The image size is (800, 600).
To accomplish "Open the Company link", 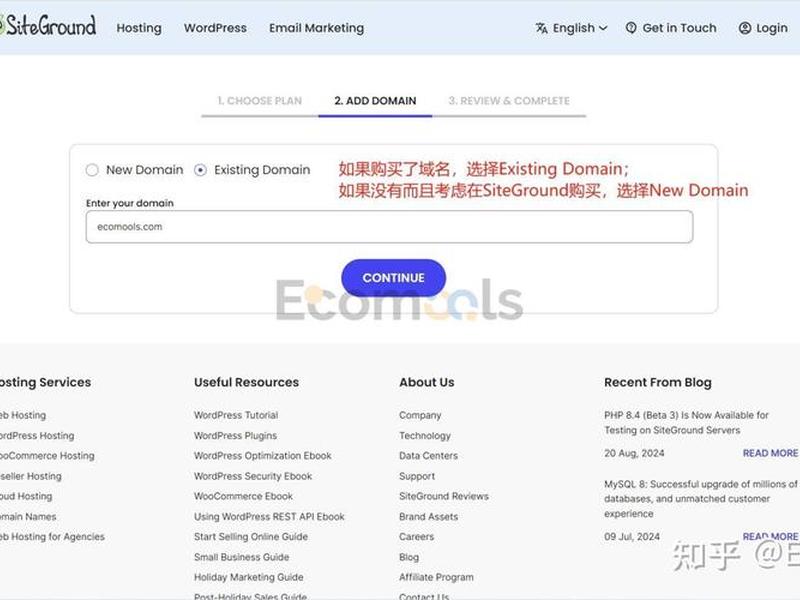I will click(420, 415).
